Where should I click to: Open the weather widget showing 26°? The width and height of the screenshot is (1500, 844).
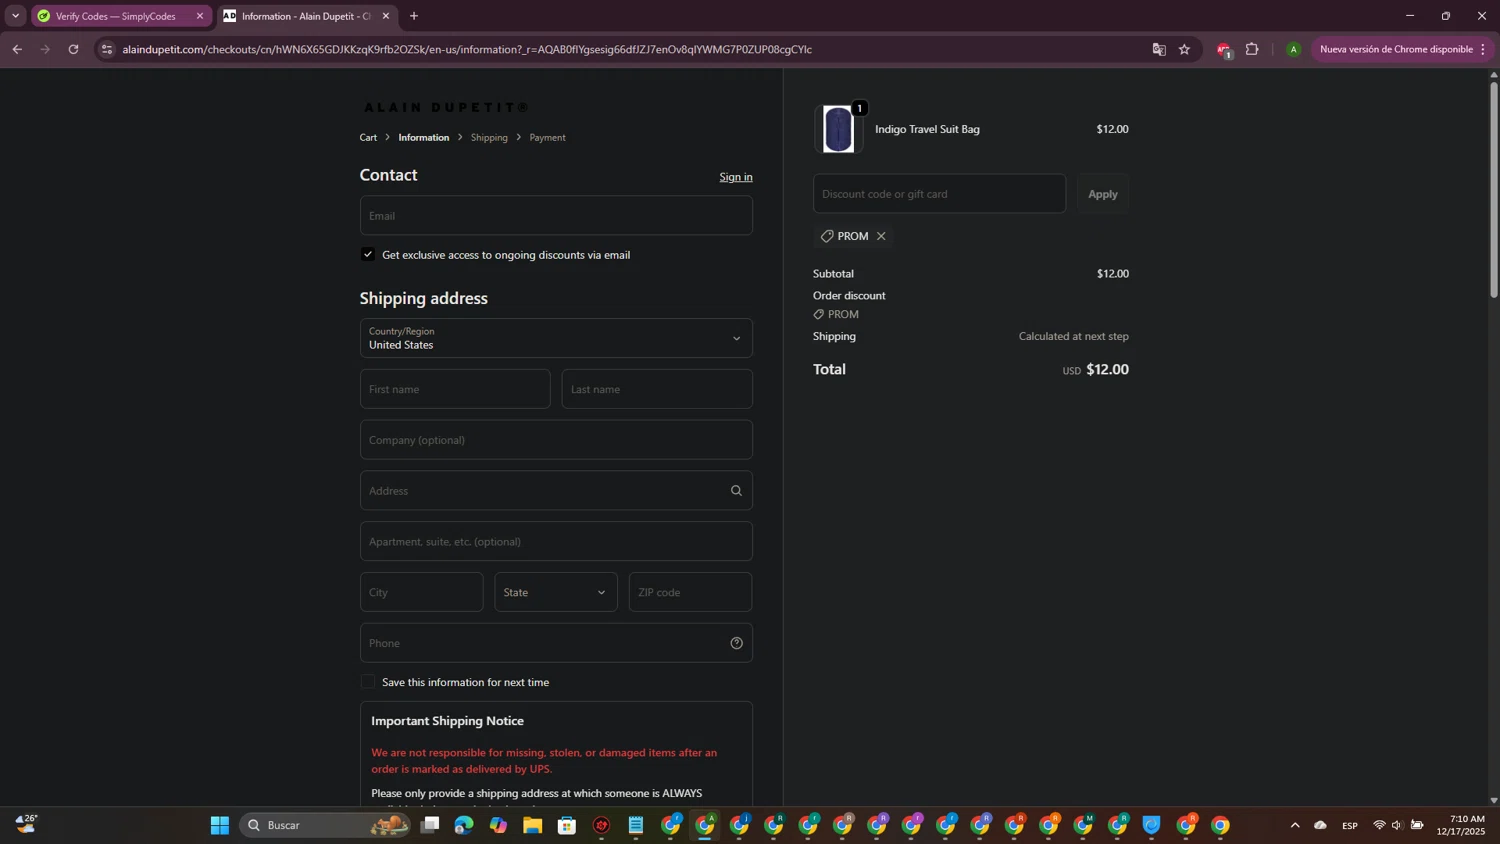(x=26, y=824)
